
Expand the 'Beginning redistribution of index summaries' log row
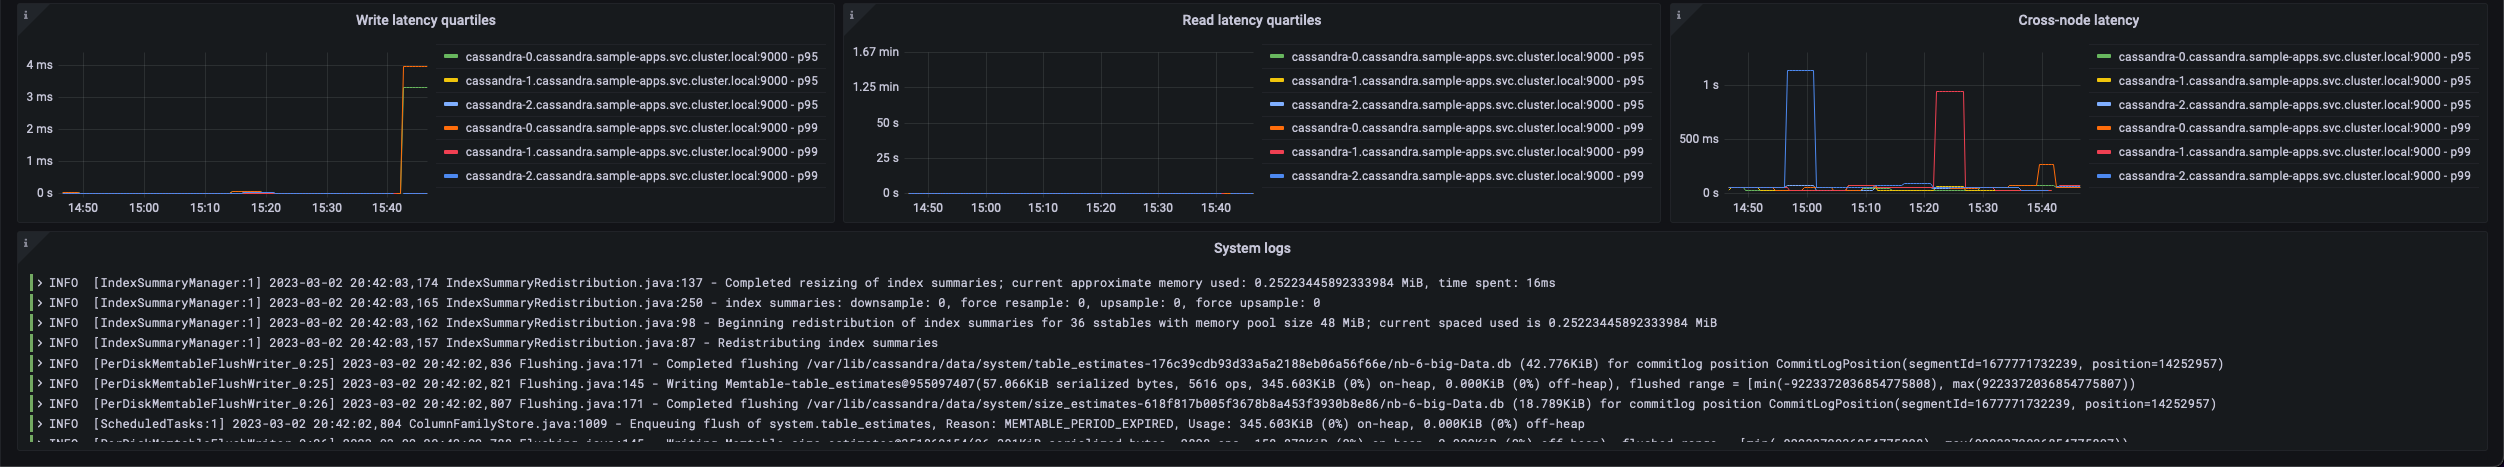click(40, 323)
